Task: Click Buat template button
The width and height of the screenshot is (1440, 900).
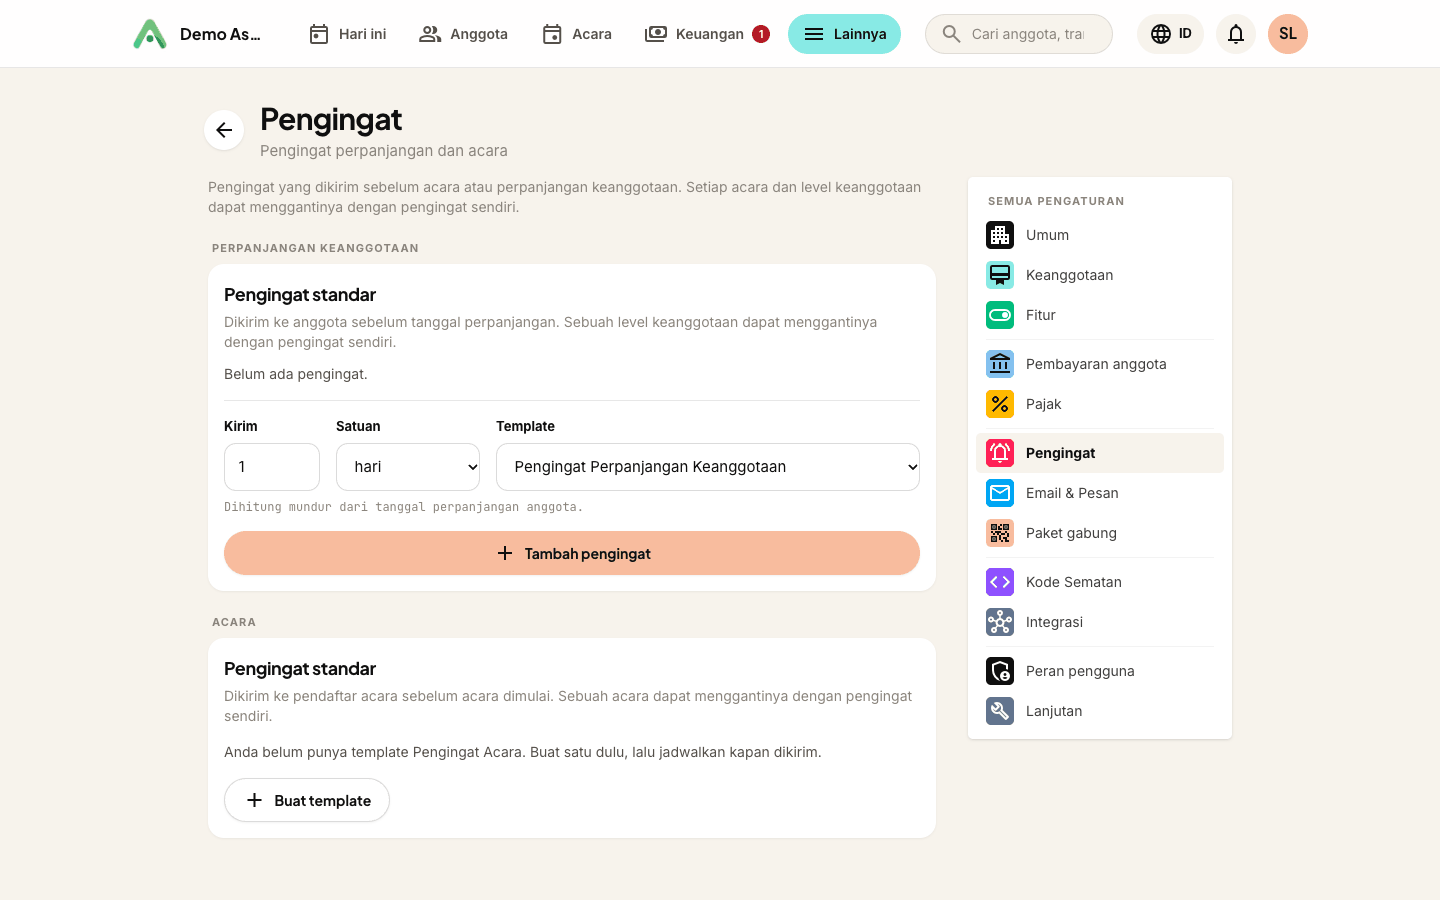Action: 307,800
